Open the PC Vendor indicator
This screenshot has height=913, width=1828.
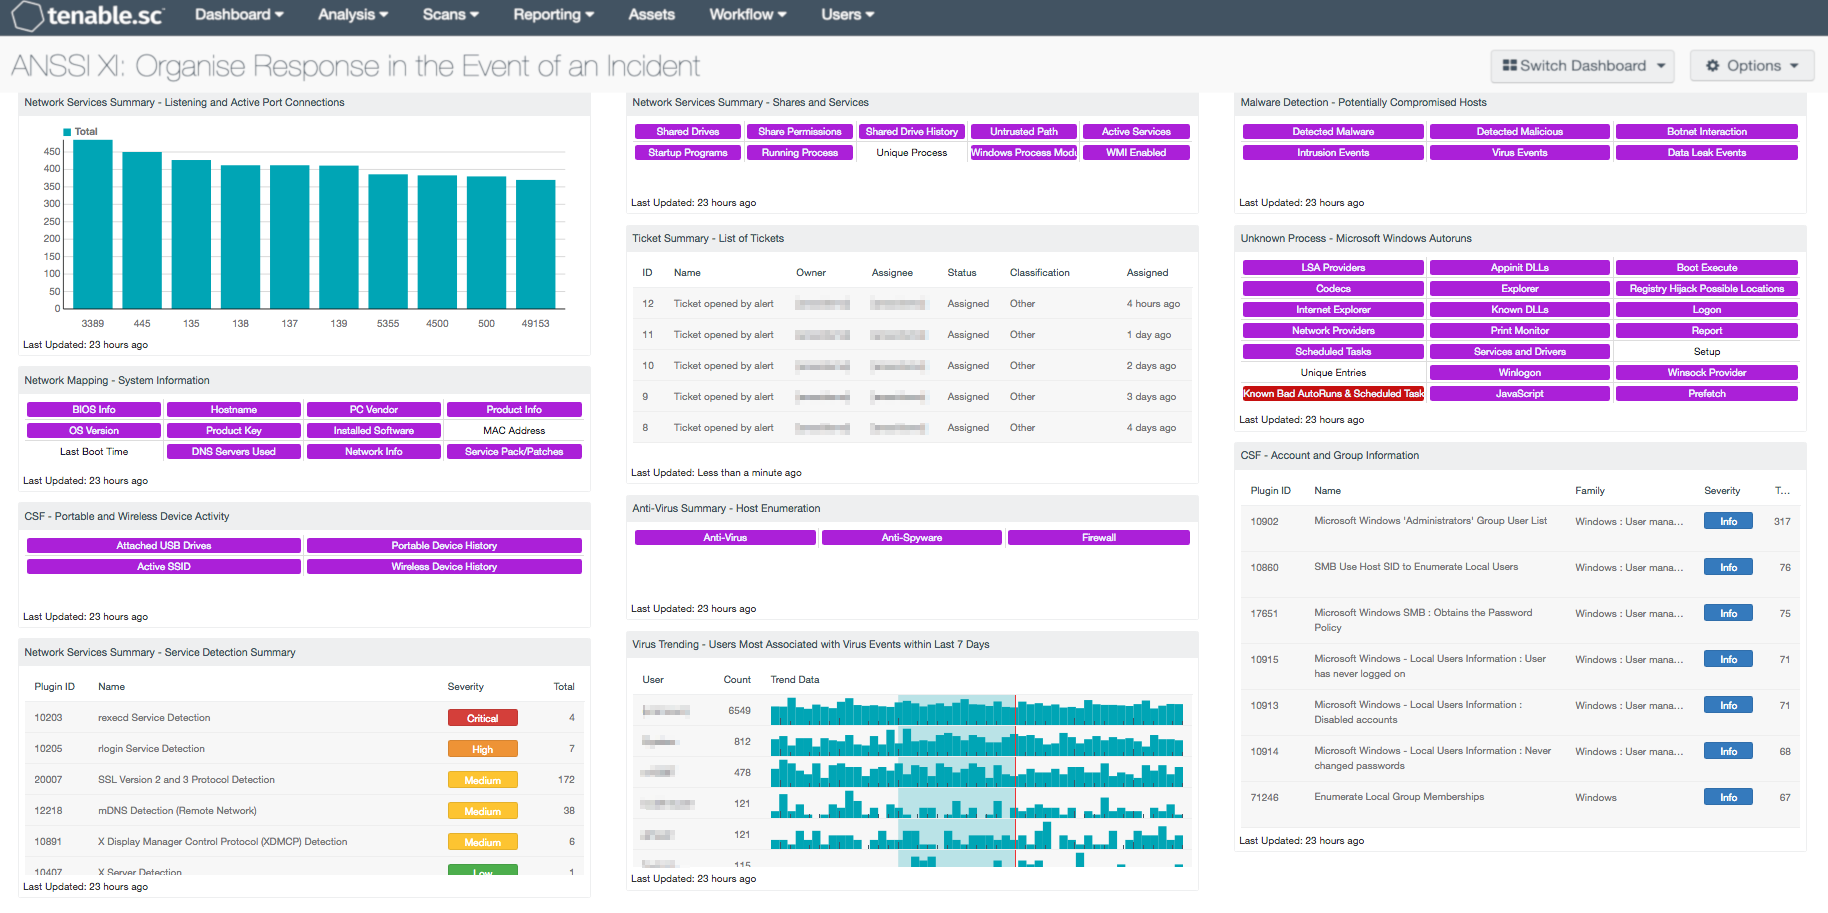pos(374,410)
